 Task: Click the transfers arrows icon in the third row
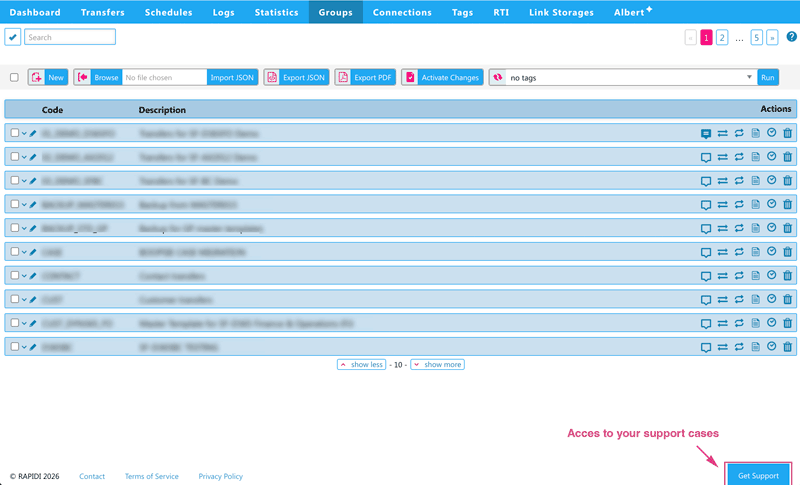[x=722, y=180]
